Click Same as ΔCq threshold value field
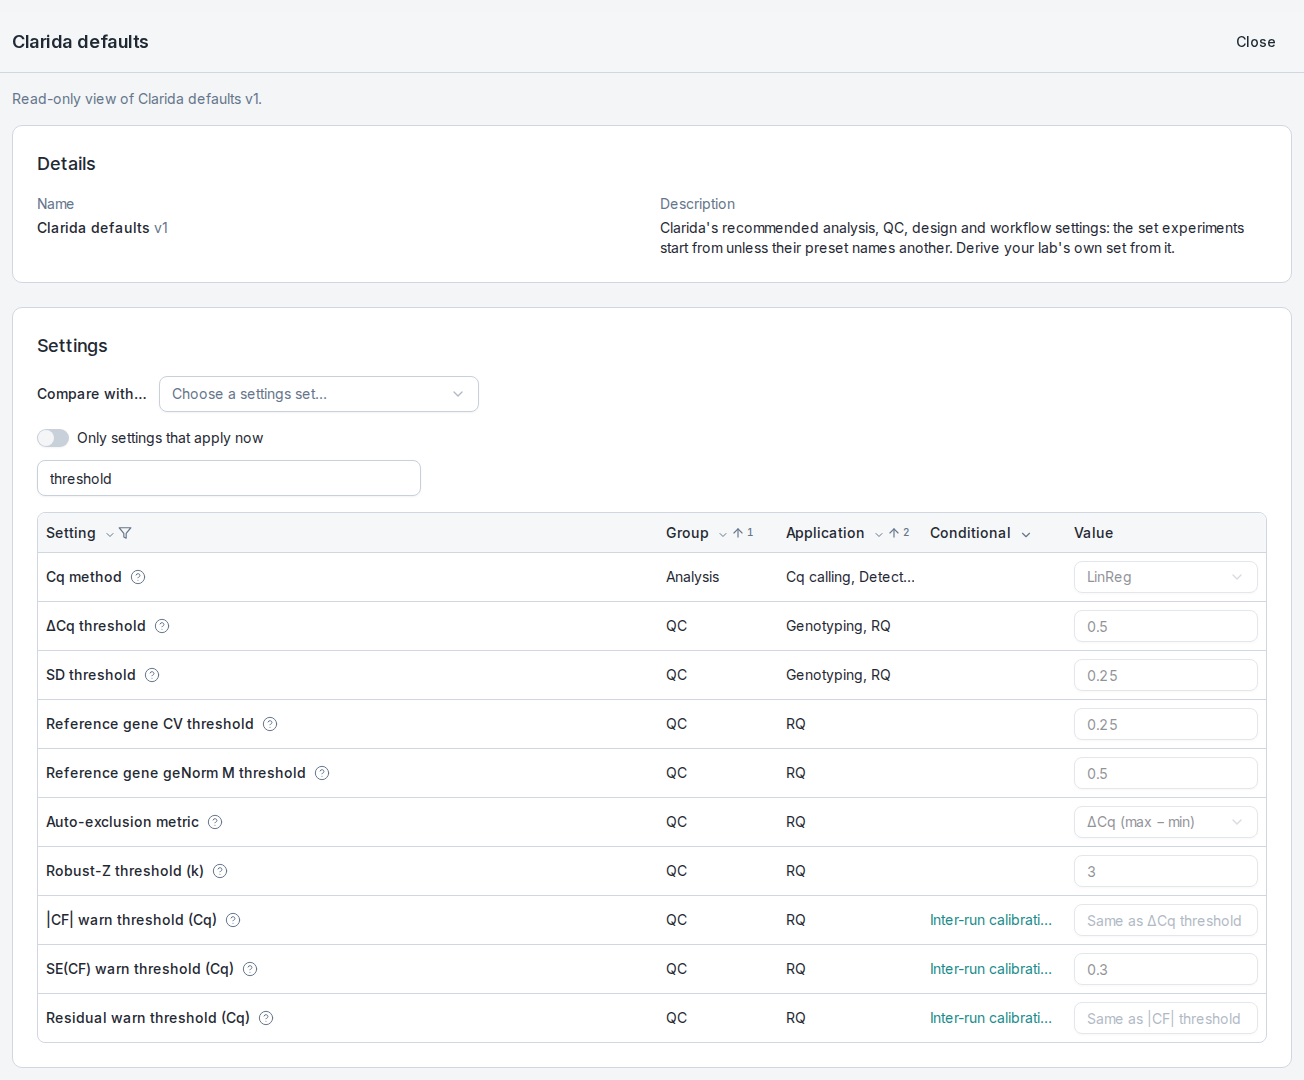This screenshot has height=1080, width=1304. [x=1166, y=920]
